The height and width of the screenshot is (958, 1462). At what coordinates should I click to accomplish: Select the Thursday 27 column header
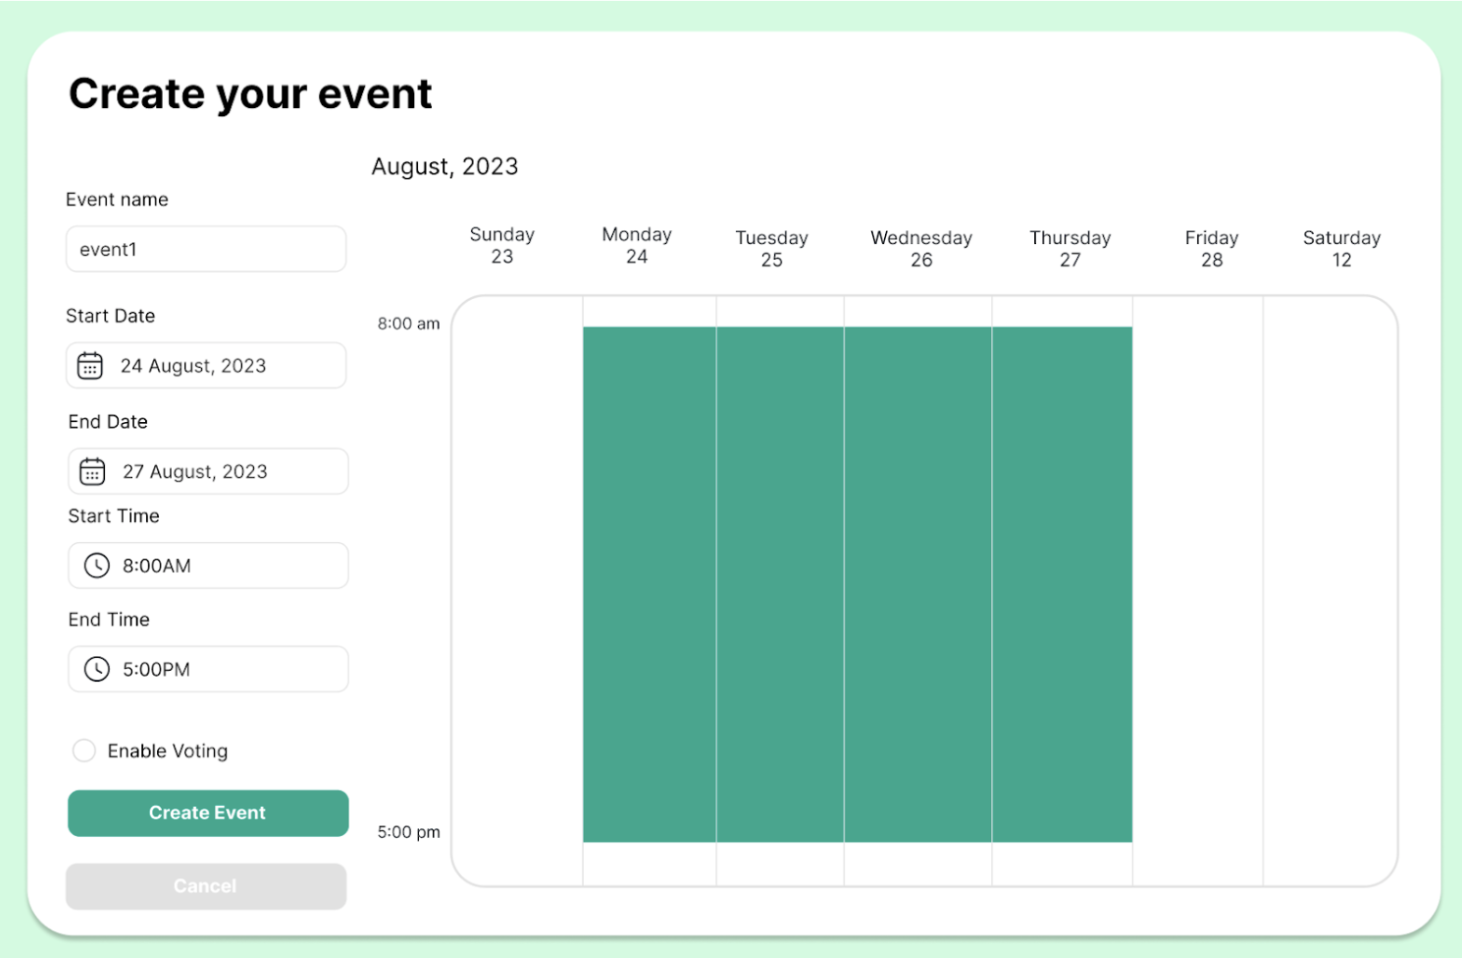(x=1070, y=249)
